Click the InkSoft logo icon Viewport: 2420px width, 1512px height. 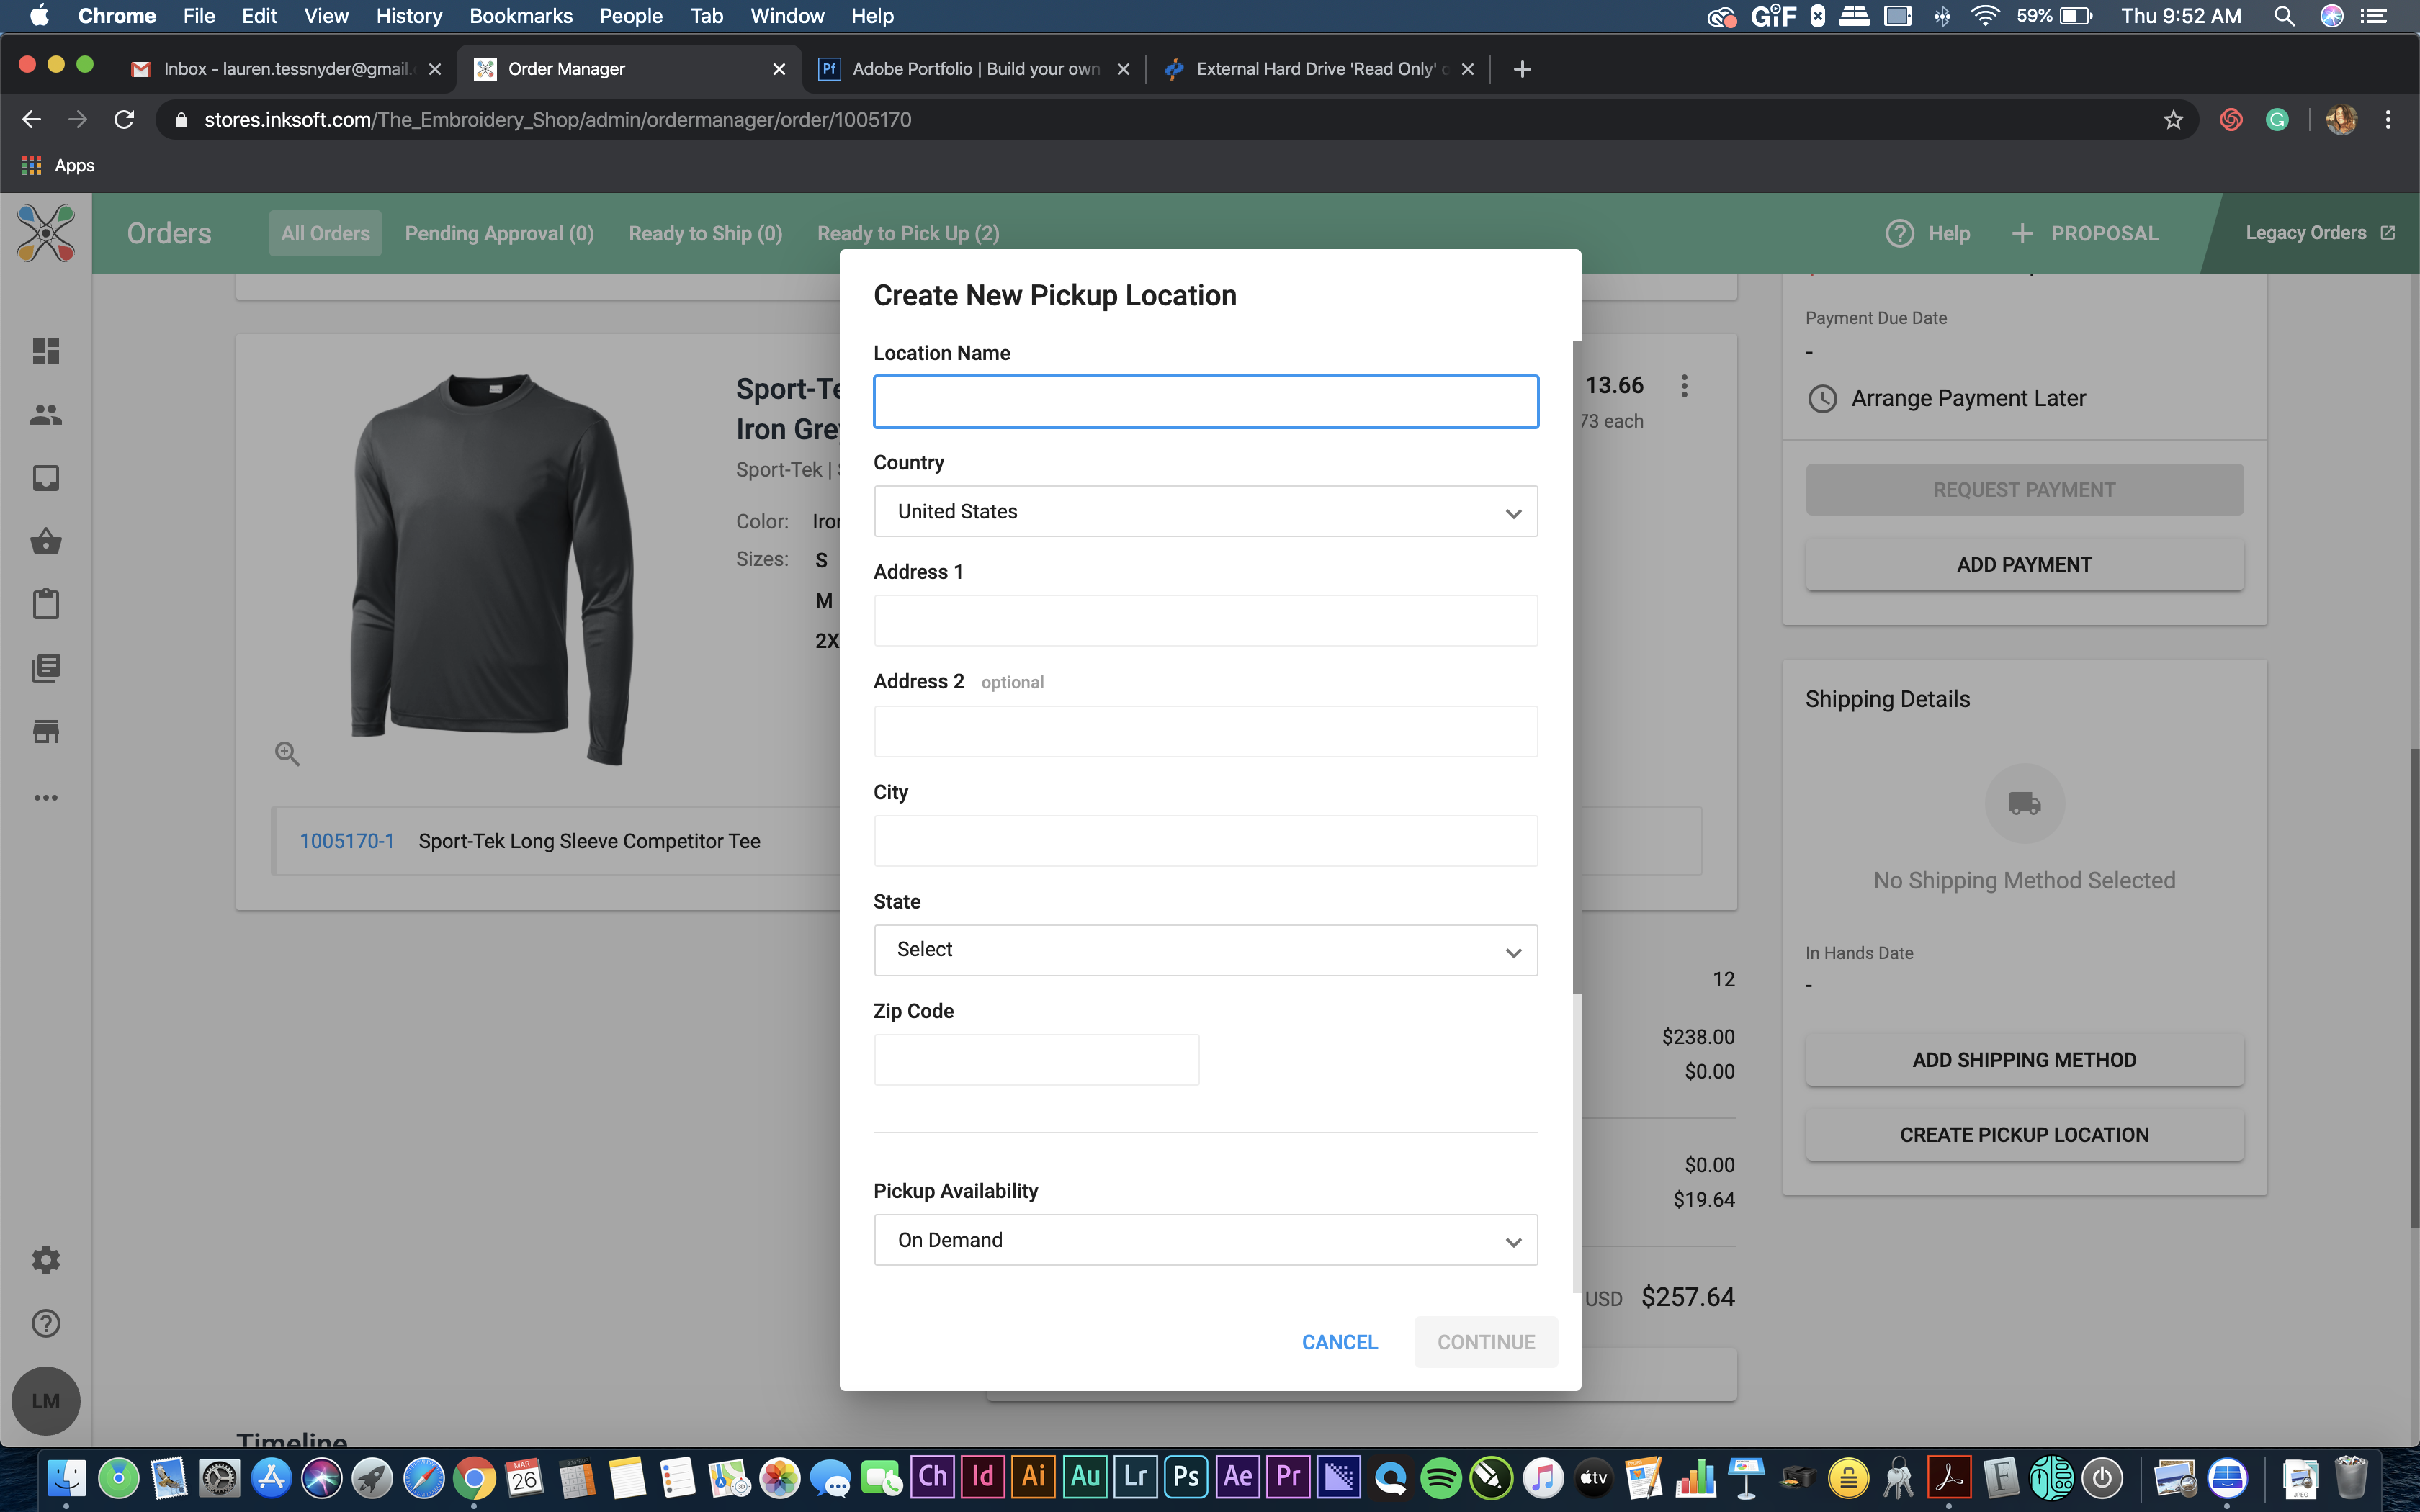click(x=46, y=233)
